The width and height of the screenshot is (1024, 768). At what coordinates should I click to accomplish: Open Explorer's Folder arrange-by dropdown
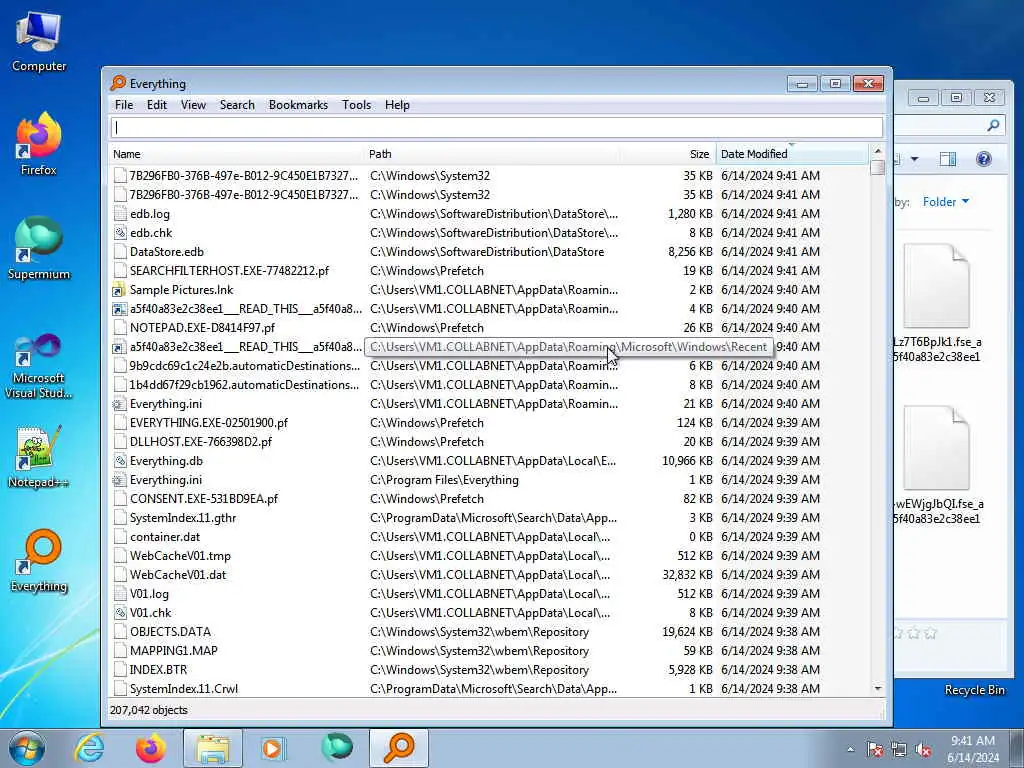pos(946,202)
